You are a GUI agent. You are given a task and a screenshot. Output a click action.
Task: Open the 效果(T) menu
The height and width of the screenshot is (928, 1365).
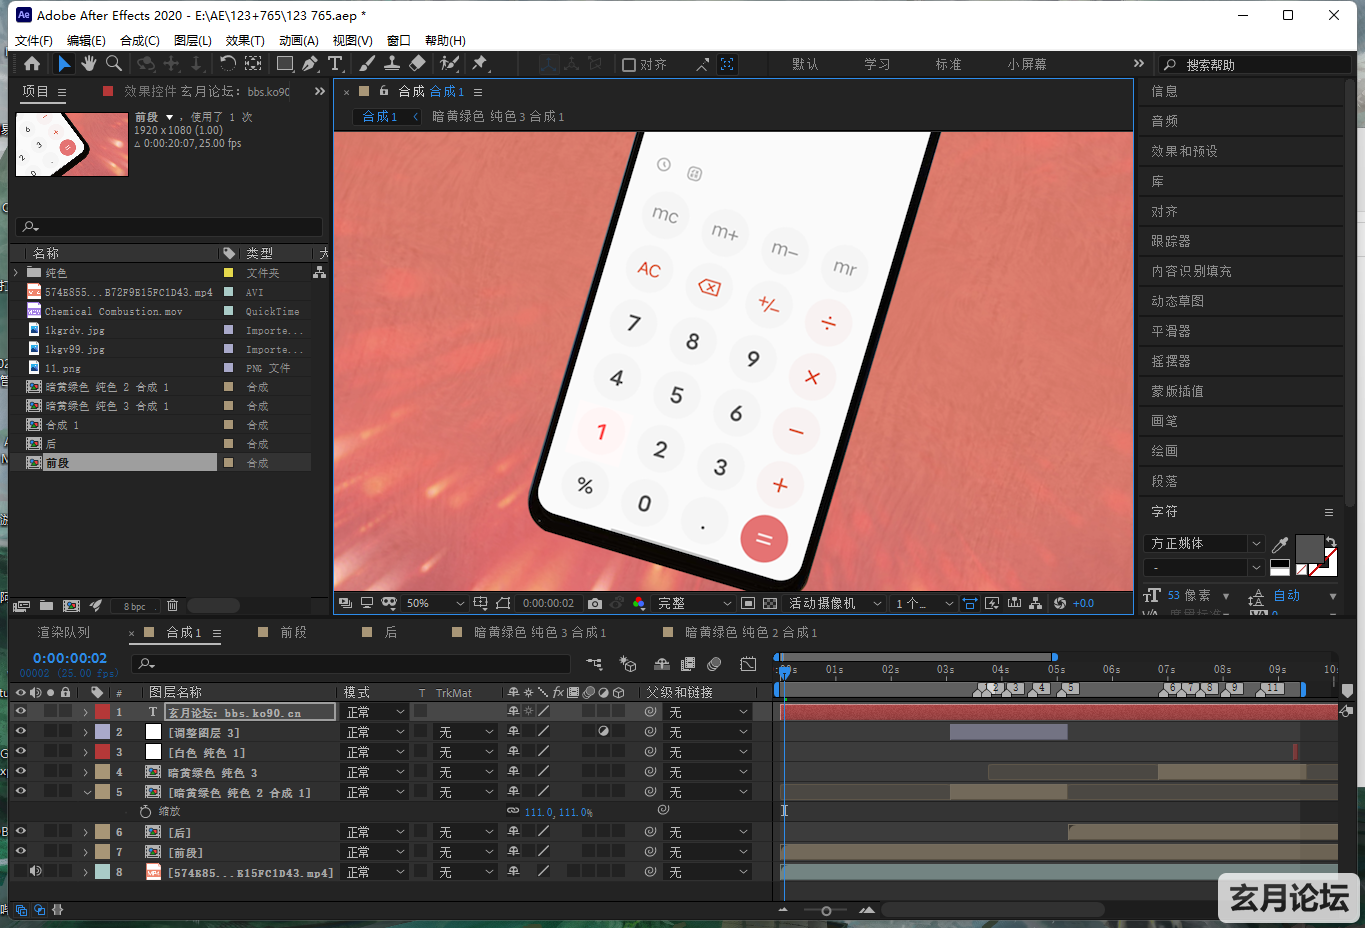click(x=245, y=40)
